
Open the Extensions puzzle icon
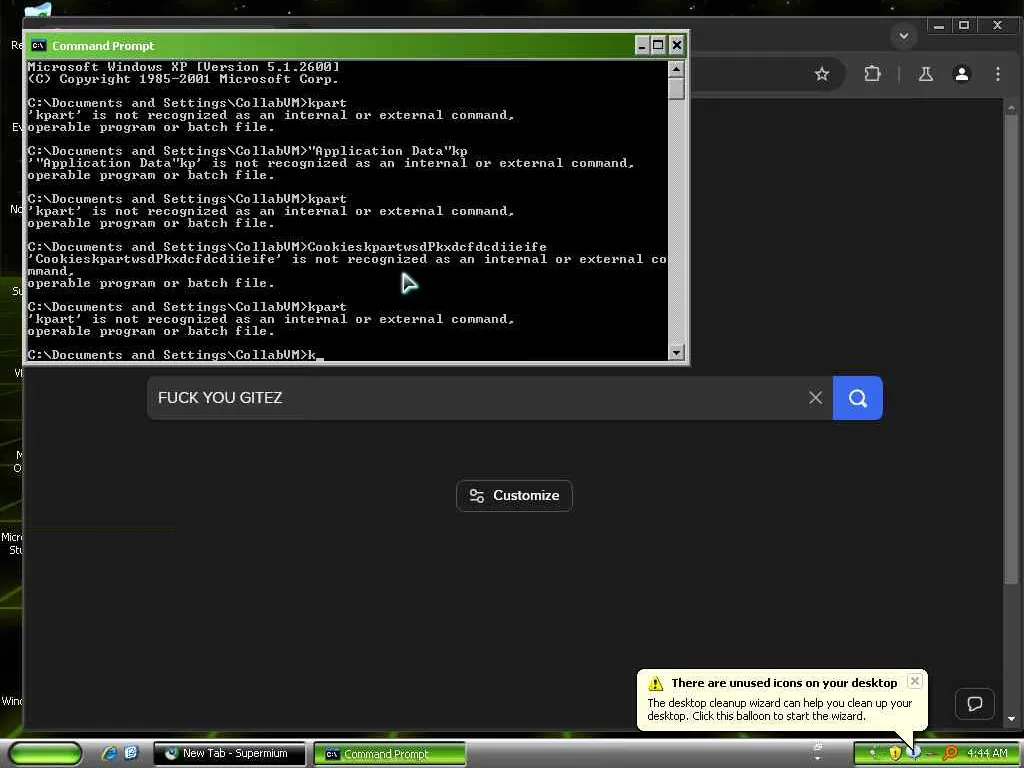872,74
